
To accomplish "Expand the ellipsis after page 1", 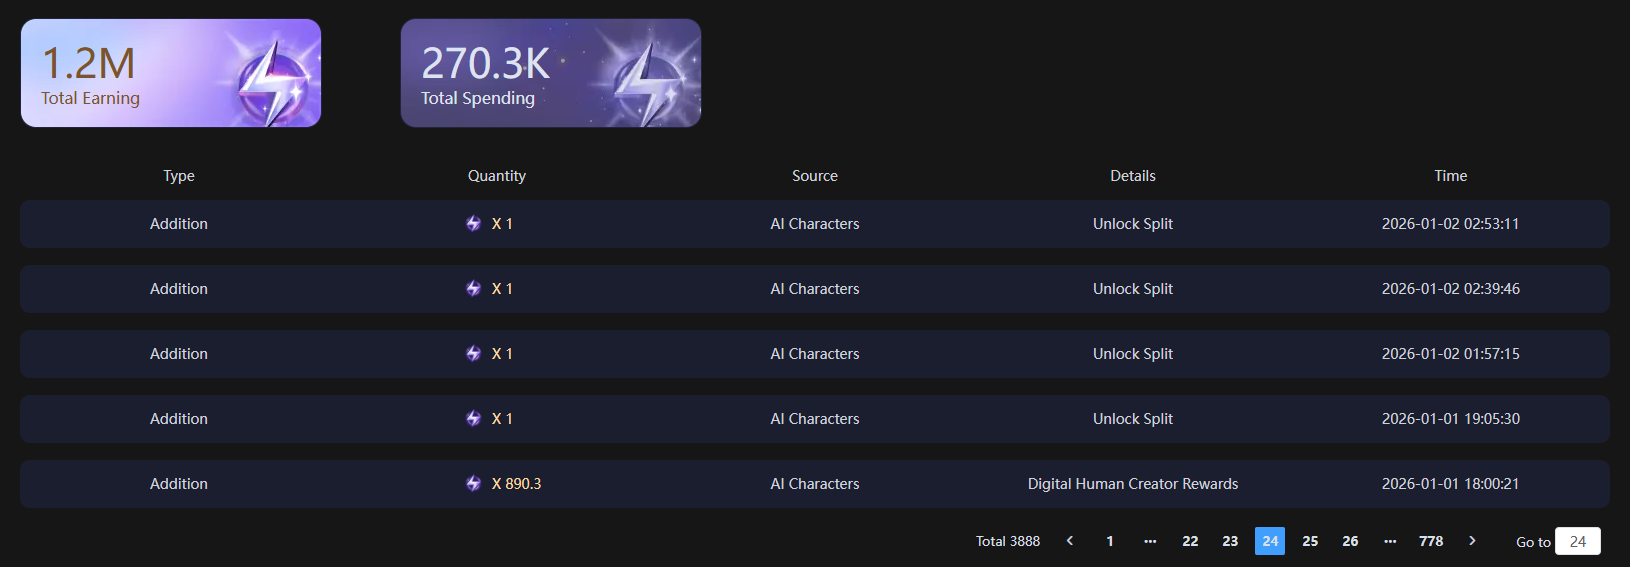I will click(1150, 541).
